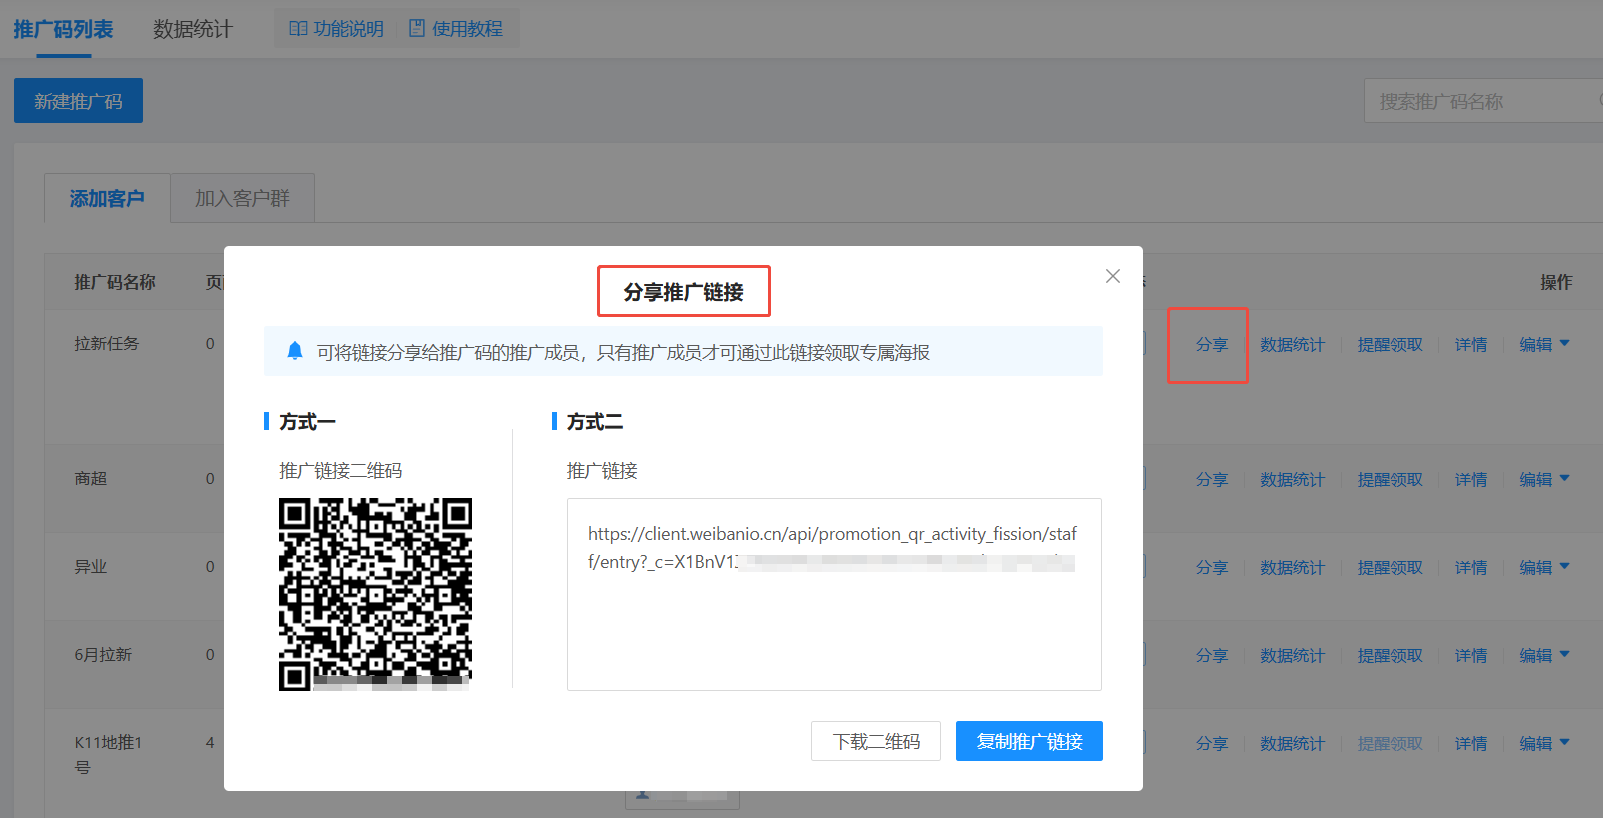Click 分享 in the 商超 row
The width and height of the screenshot is (1603, 818).
(x=1212, y=479)
